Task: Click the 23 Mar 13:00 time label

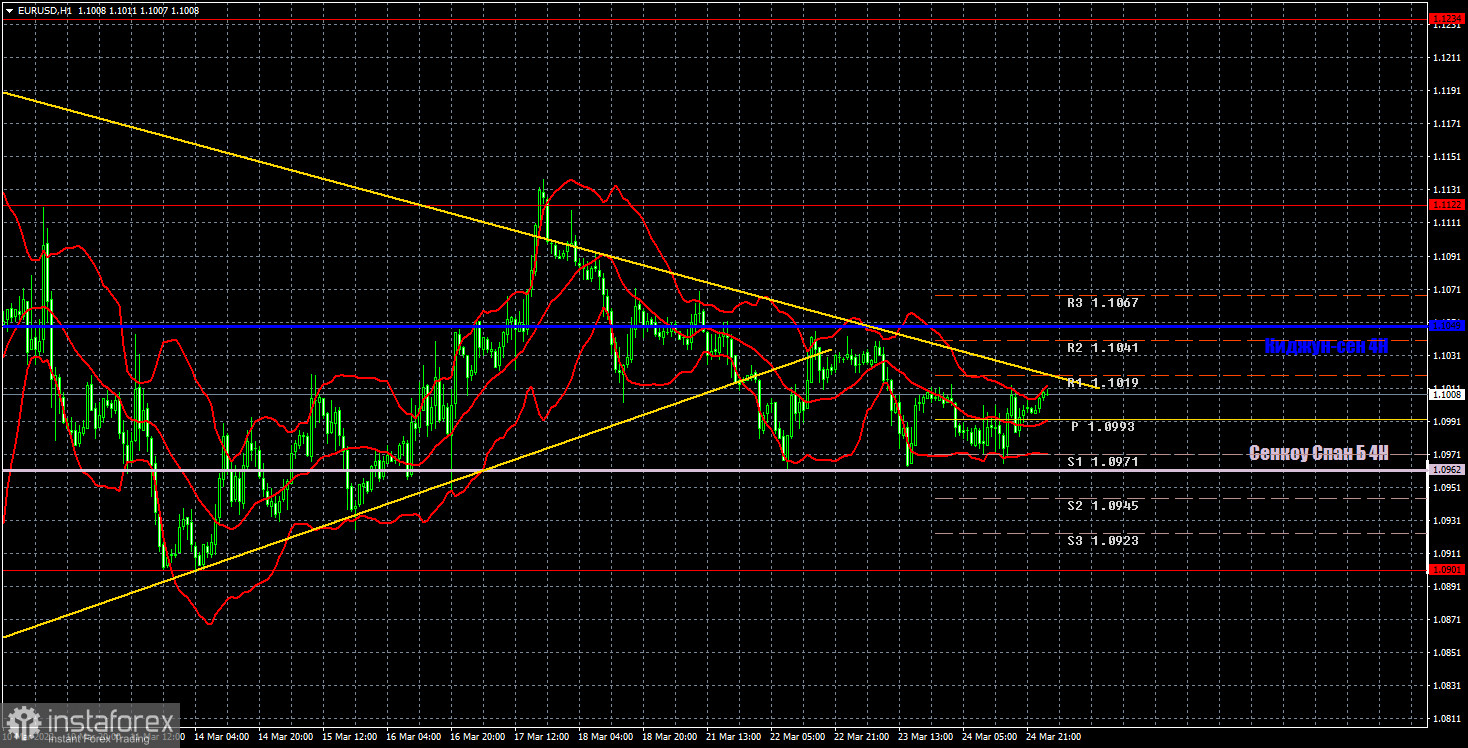Action: pos(924,737)
